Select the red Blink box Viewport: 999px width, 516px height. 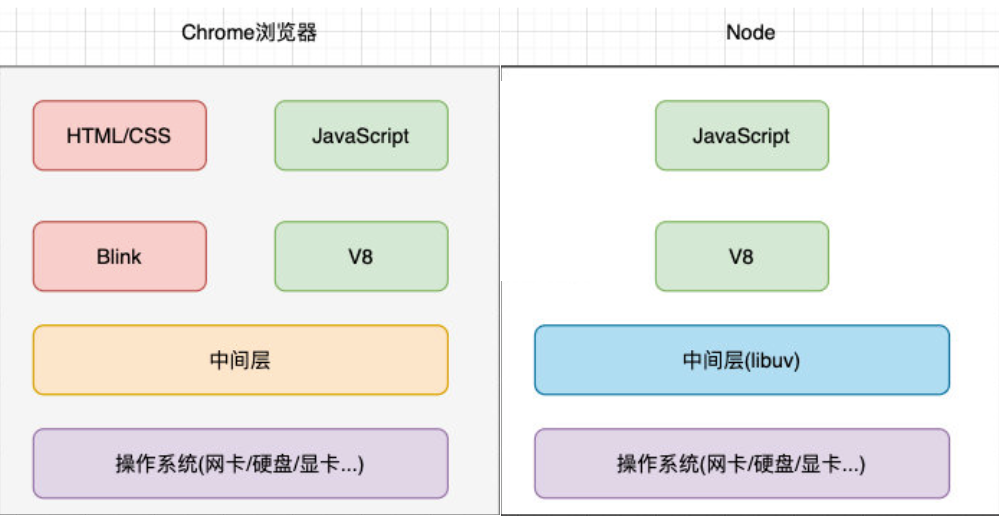pos(119,256)
